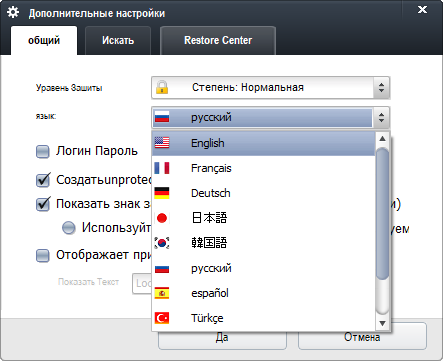Image resolution: width=443 pixels, height=361 pixels.
Task: Choose Deutsch in language list
Action: pyautogui.click(x=264, y=193)
